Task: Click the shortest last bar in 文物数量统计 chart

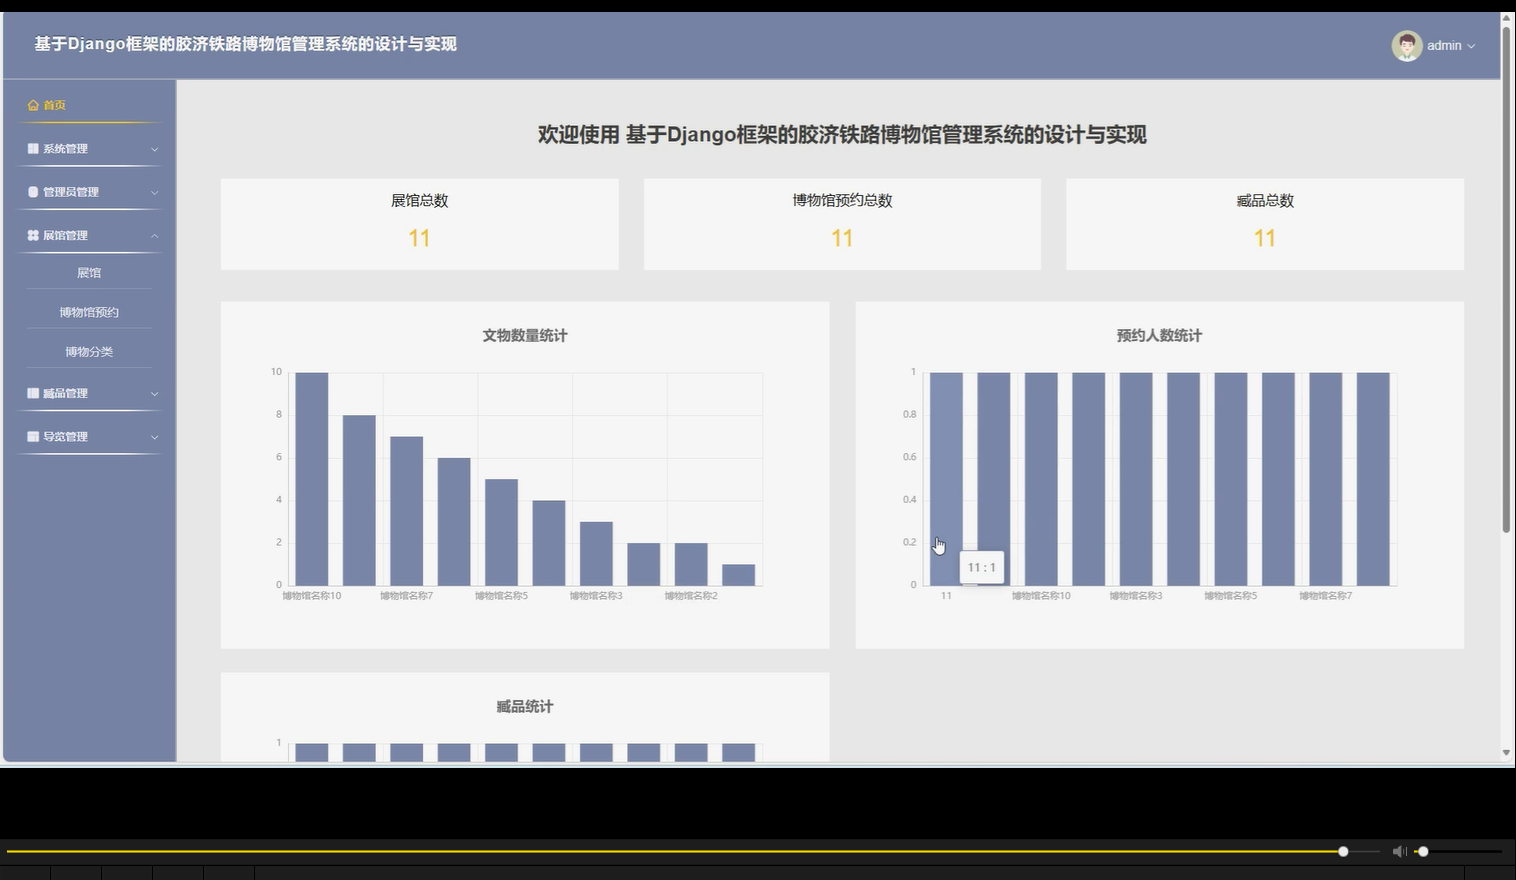Action: click(739, 575)
